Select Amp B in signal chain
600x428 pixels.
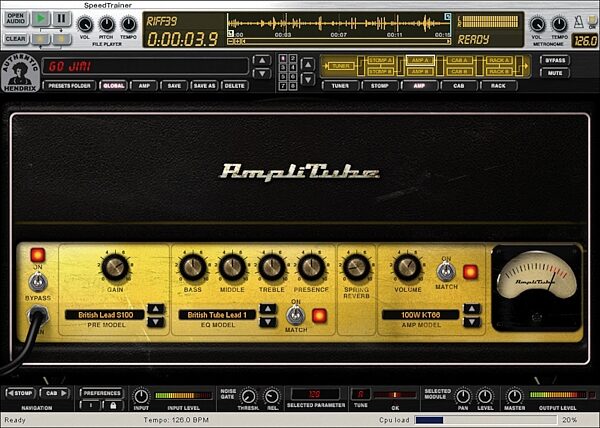(x=420, y=72)
